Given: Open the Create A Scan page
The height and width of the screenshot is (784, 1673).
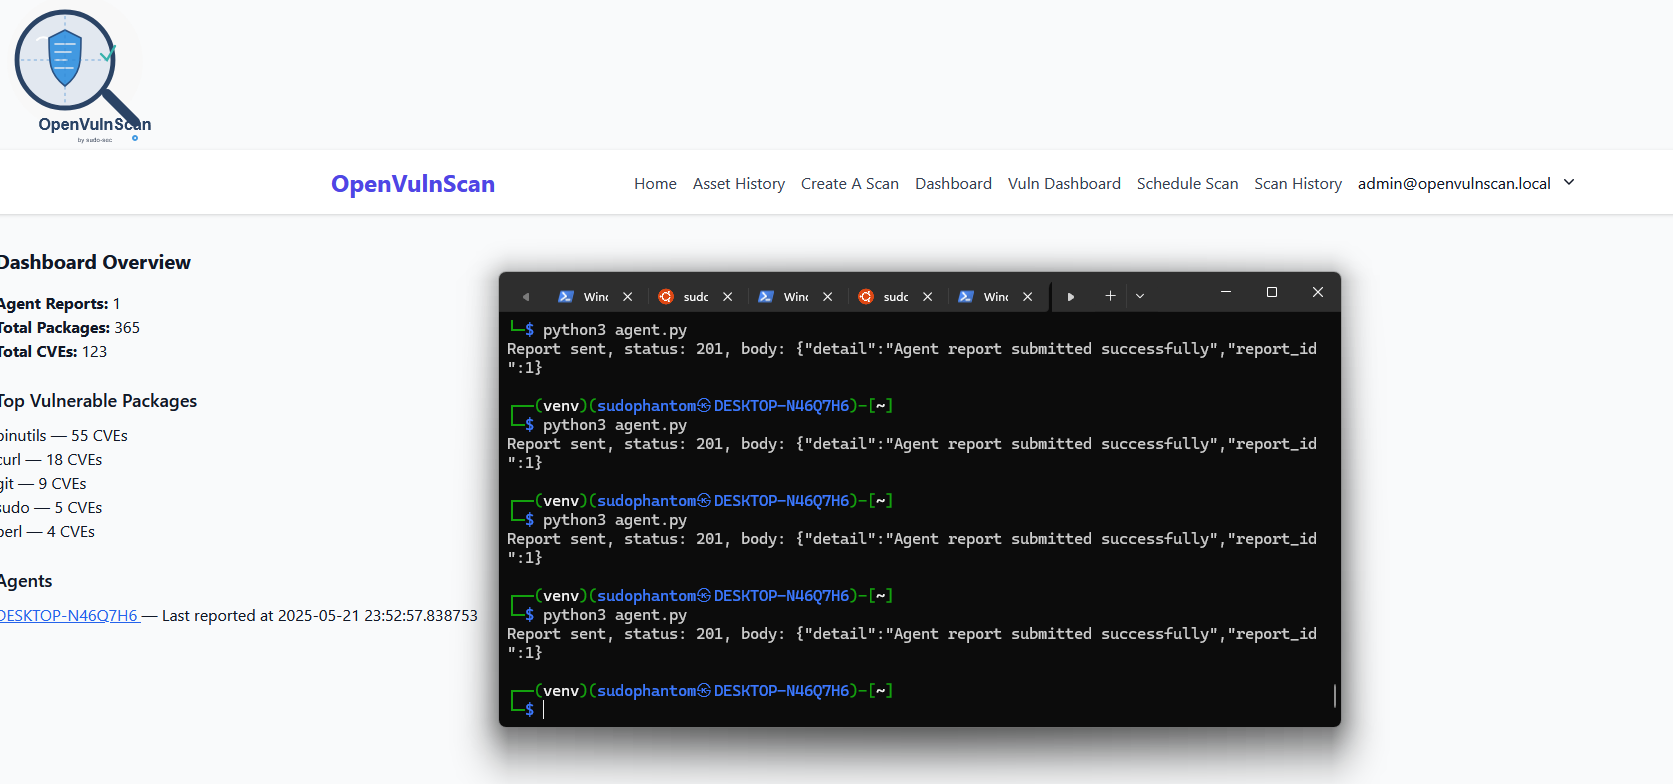Looking at the screenshot, I should click(850, 184).
